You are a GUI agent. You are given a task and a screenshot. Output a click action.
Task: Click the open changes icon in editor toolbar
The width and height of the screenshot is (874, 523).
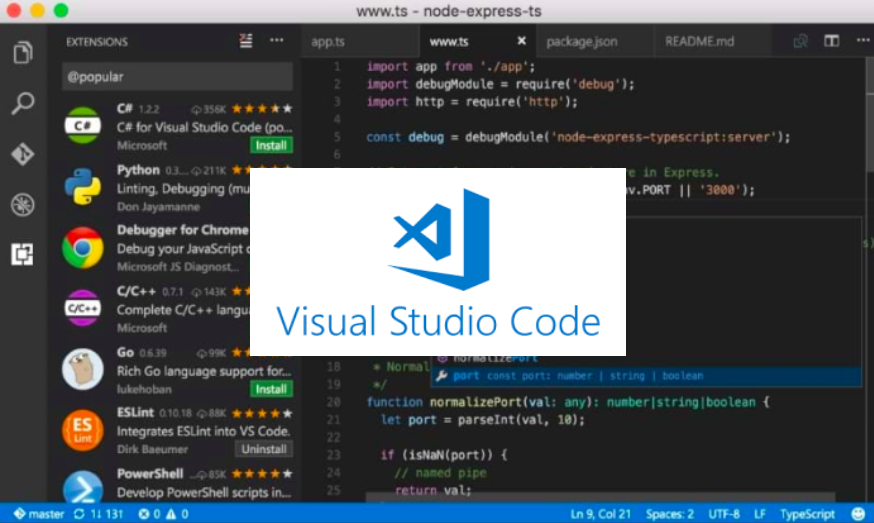(800, 41)
